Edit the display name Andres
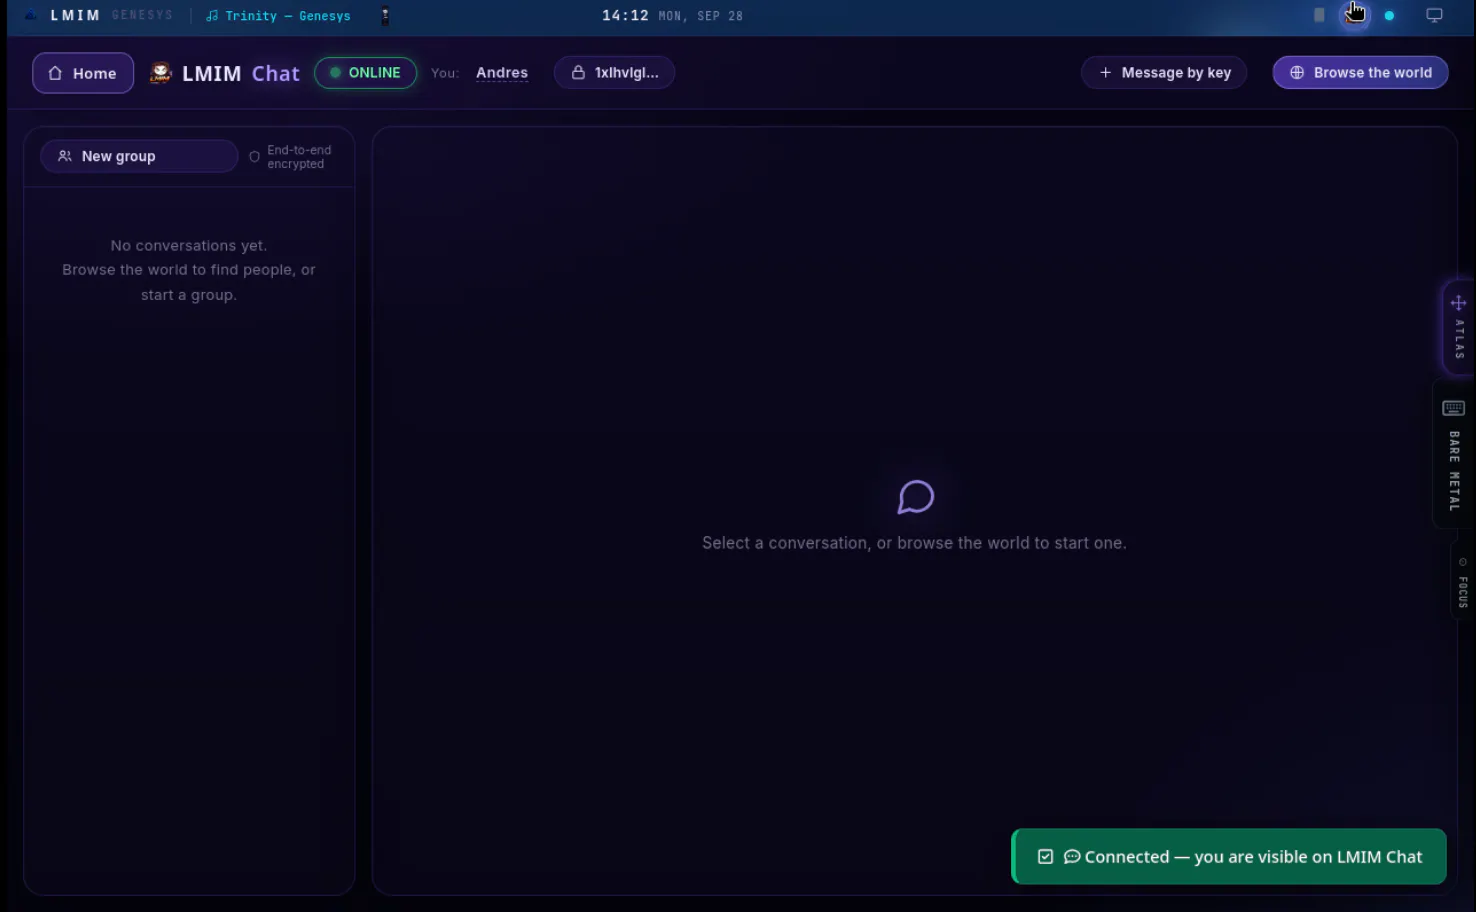Image resolution: width=1476 pixels, height=912 pixels. tap(502, 73)
